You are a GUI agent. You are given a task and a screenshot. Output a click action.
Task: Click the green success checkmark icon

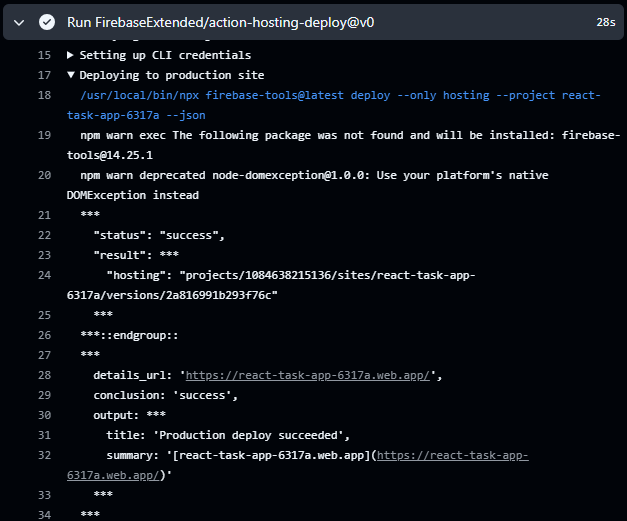click(x=47, y=22)
